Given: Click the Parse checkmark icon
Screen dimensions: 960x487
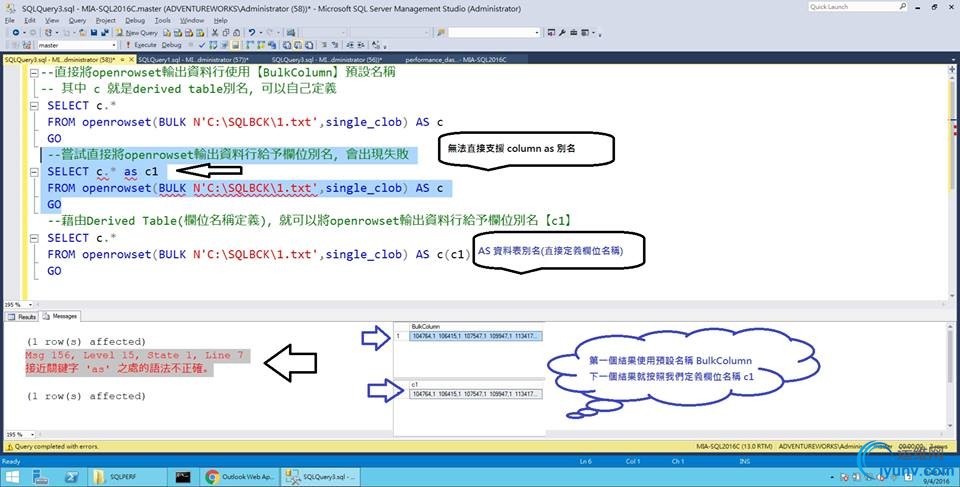Looking at the screenshot, I should coord(201,45).
